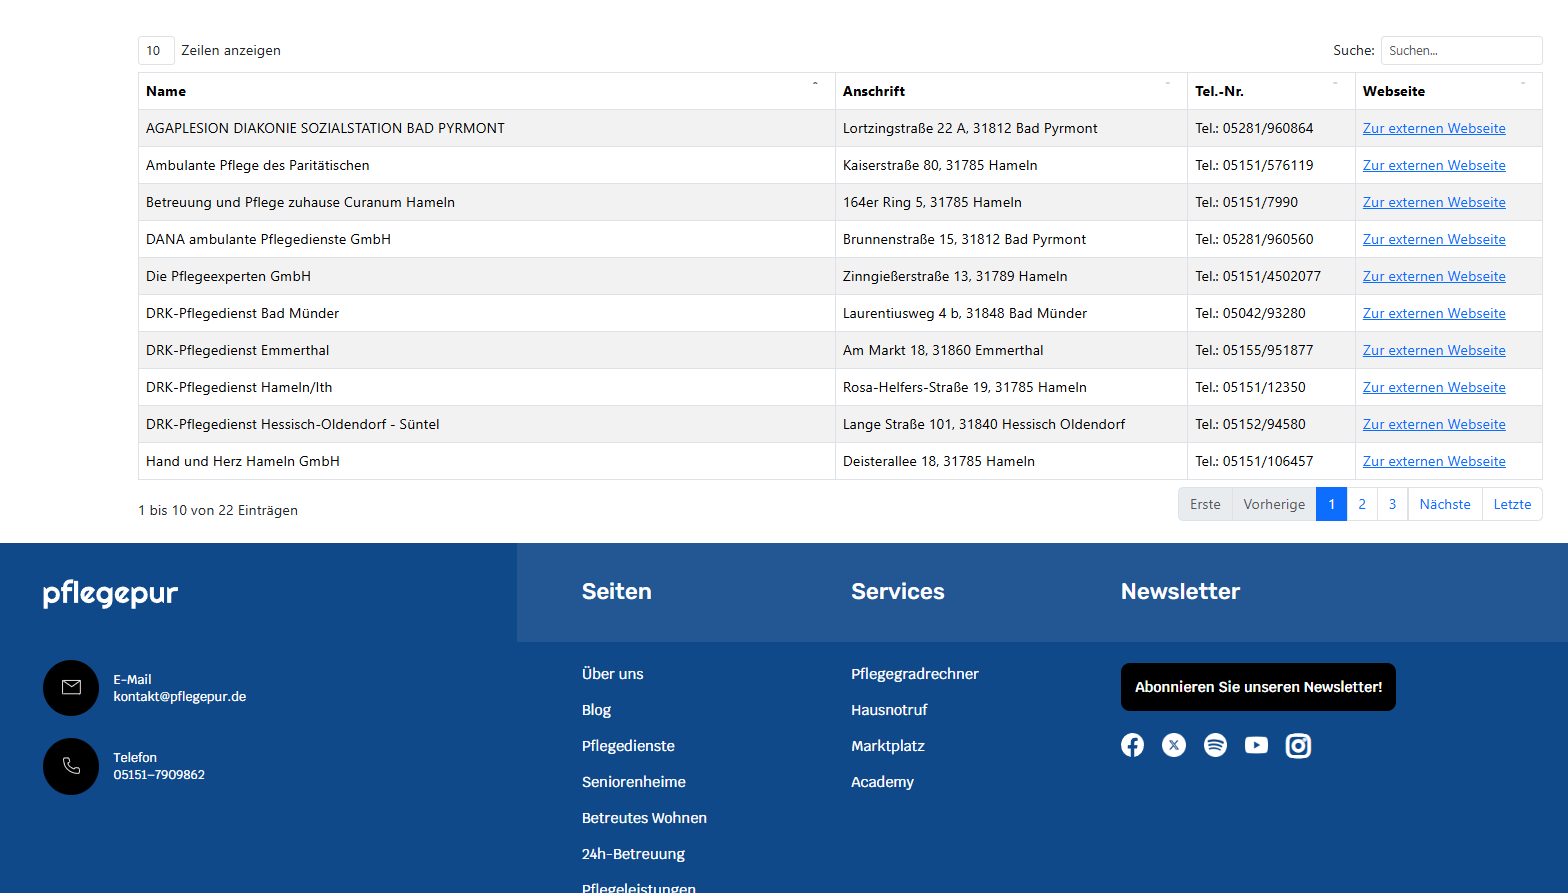
Task: Select the current page 1 button
Action: pos(1331,504)
